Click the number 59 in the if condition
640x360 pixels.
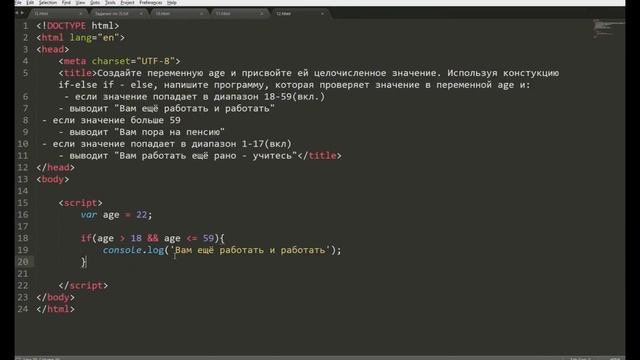click(208, 238)
